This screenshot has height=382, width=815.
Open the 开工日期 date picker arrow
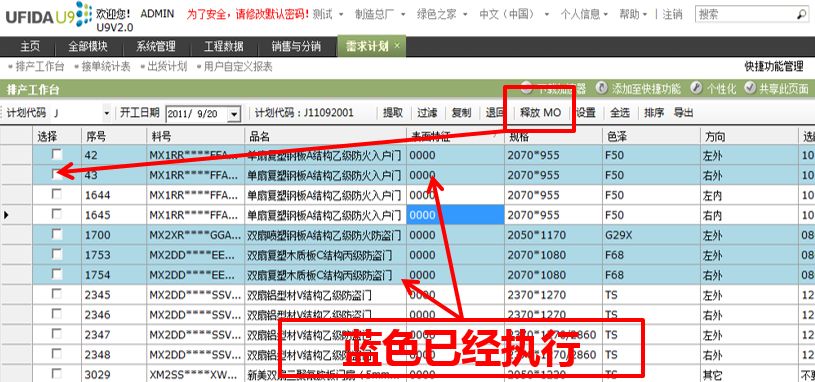click(234, 113)
